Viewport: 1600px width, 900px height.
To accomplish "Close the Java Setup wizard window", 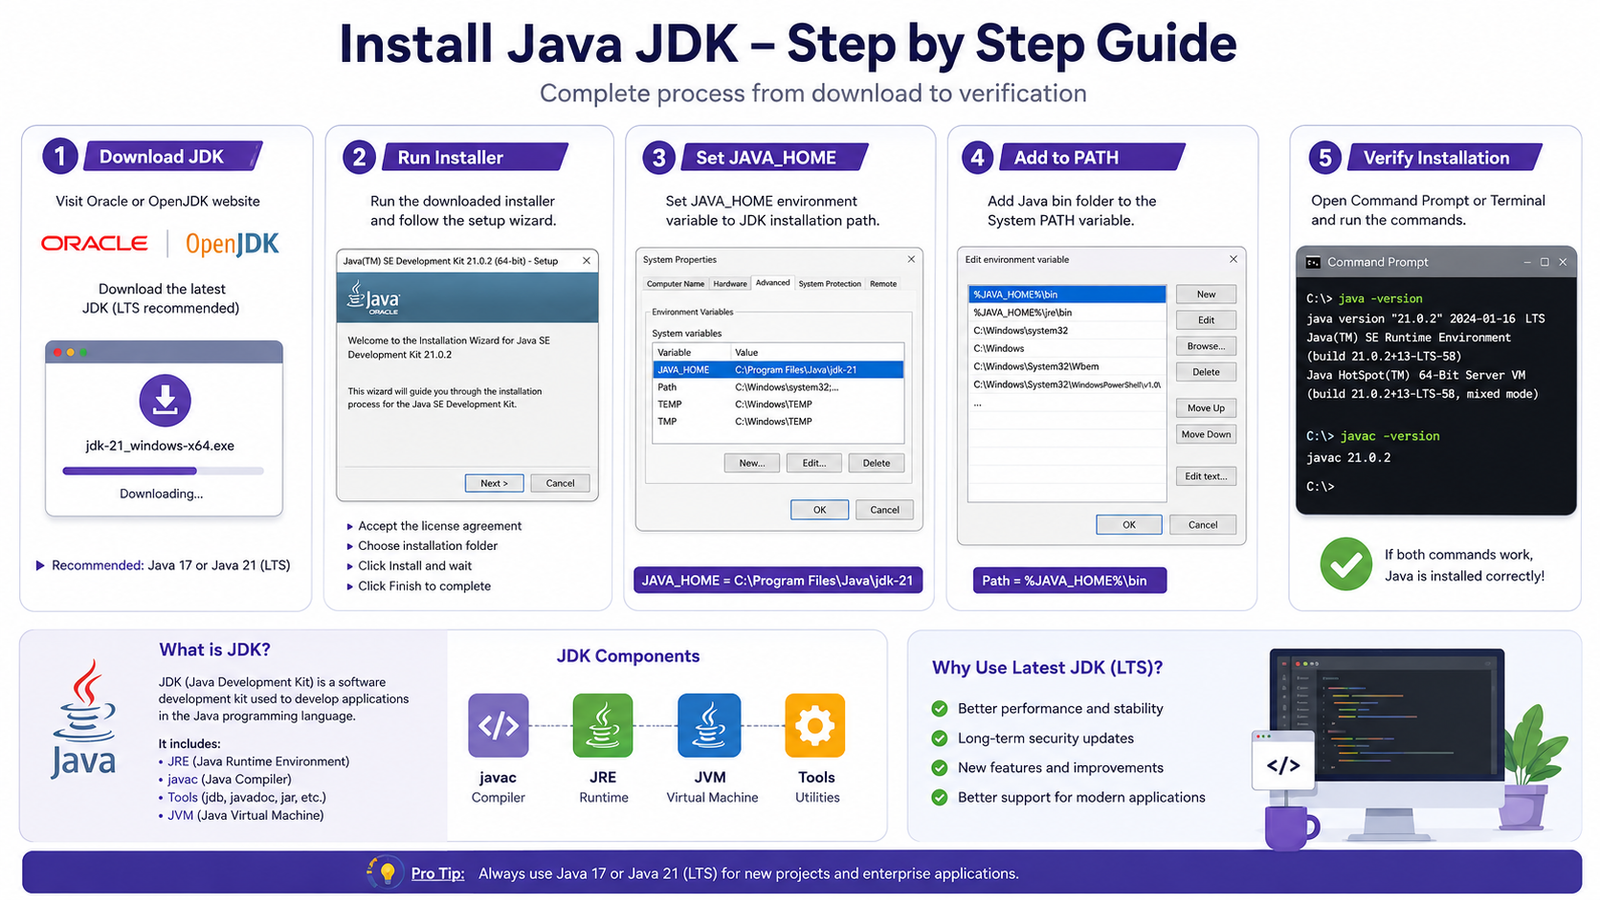I will (x=586, y=260).
